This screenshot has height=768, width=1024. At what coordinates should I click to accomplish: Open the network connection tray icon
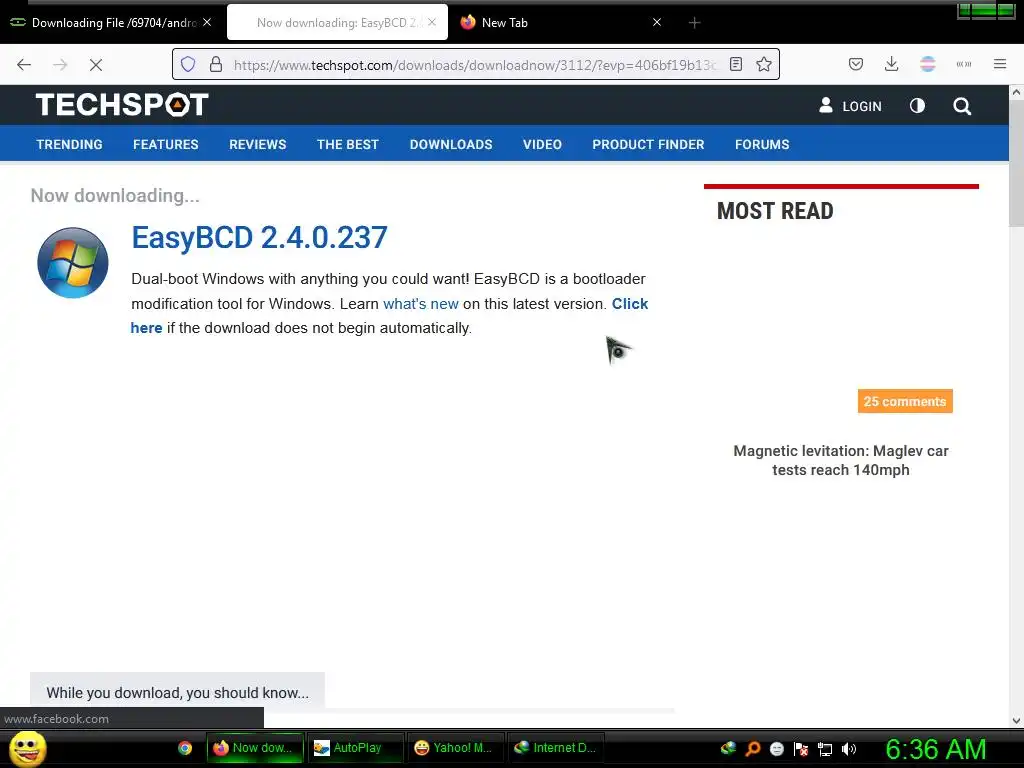(825, 749)
